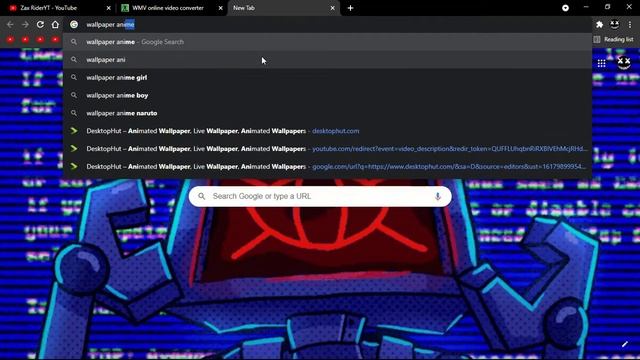640x360 pixels.
Task: Restore down the Chrome window
Action: (x=607, y=7)
